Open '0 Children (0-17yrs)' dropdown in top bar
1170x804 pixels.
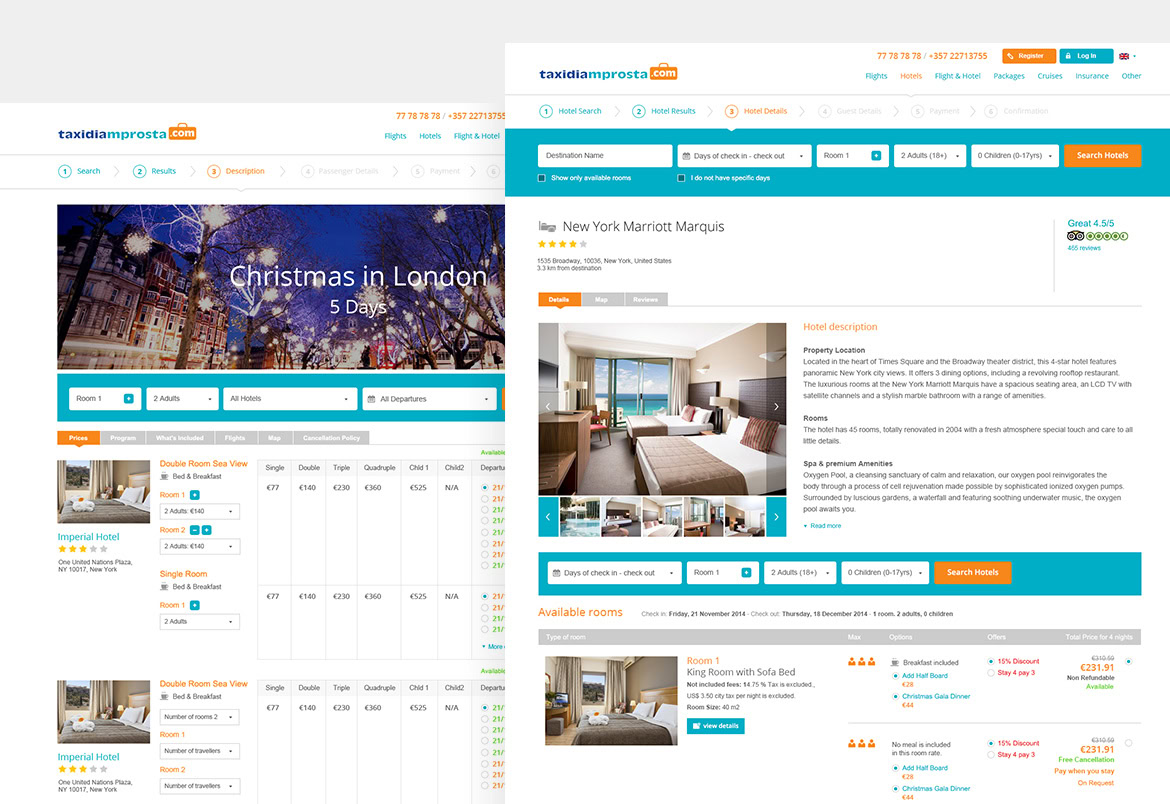[x=1015, y=155]
